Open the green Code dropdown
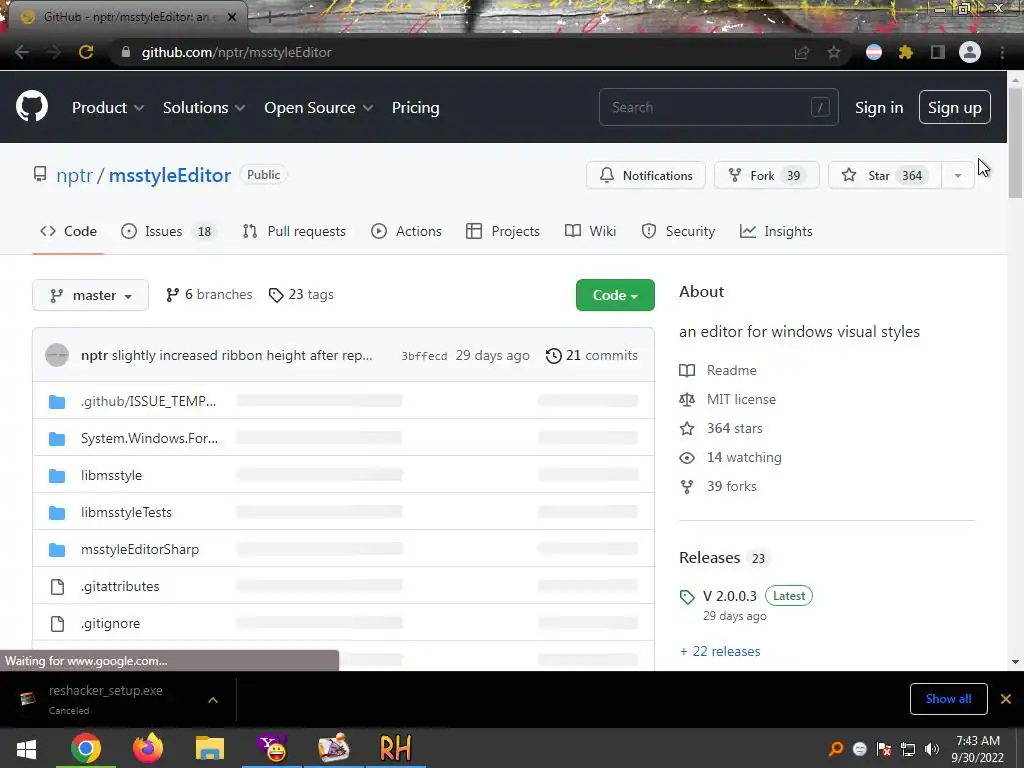 615,295
